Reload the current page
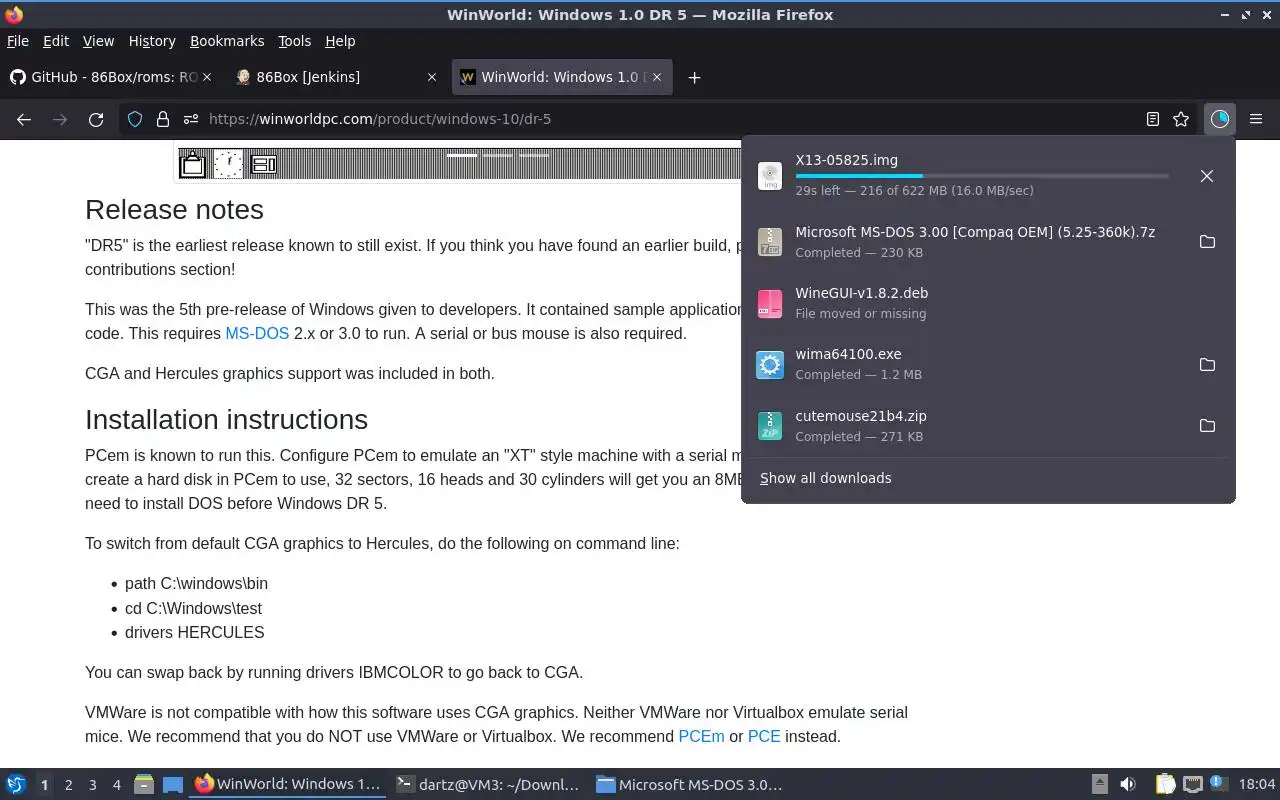1280x800 pixels. [x=96, y=119]
